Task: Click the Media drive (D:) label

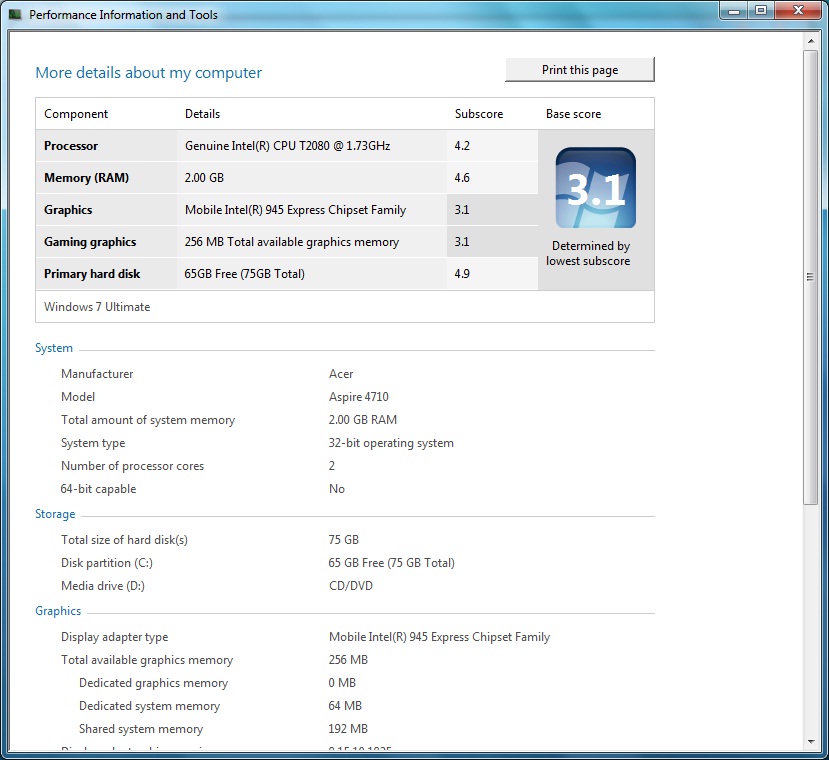Action: [x=103, y=586]
